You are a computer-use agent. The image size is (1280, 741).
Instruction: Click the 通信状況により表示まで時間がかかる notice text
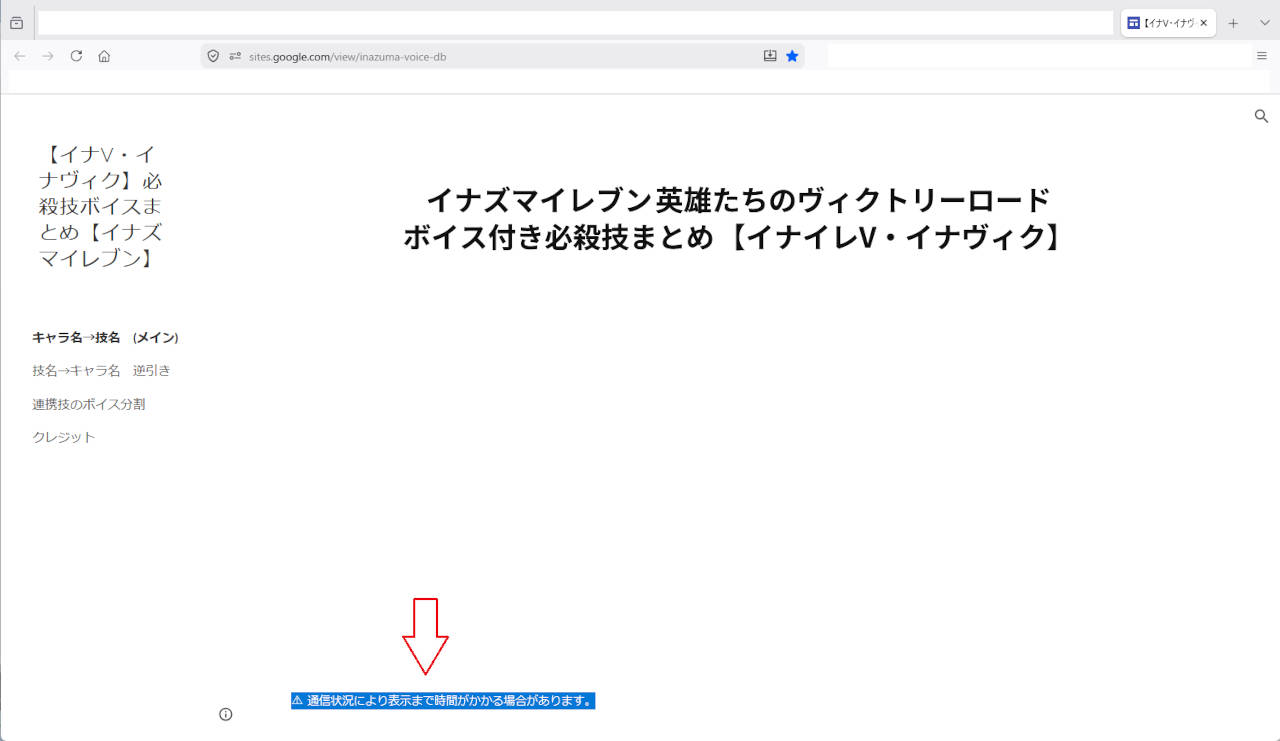[443, 701]
